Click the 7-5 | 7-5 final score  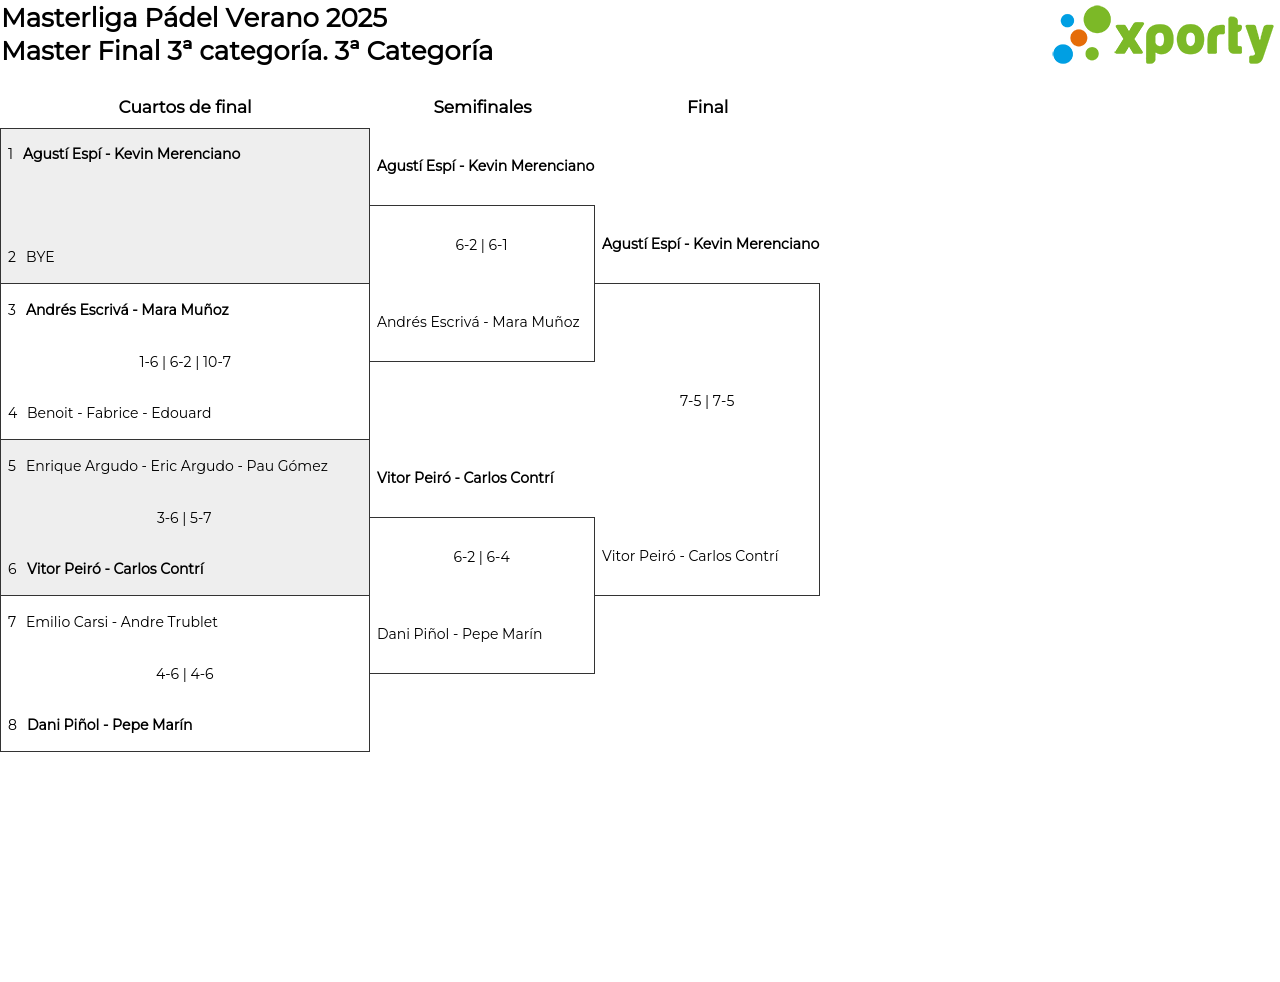click(x=707, y=401)
